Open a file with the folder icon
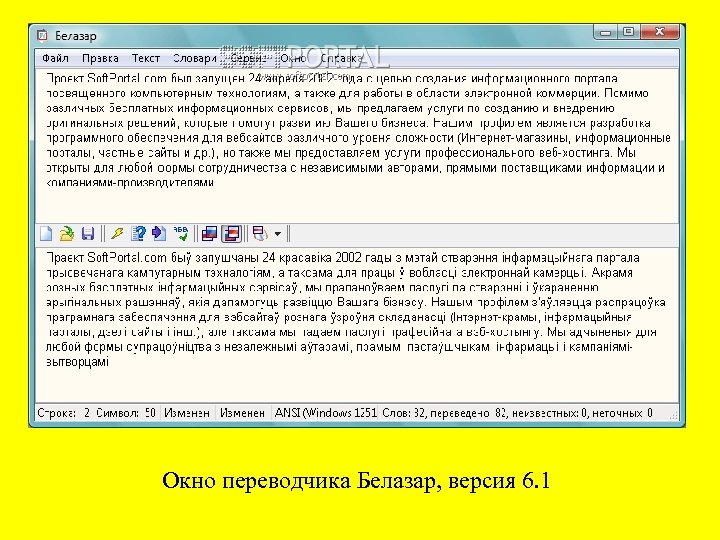This screenshot has height=540, width=720. pyautogui.click(x=67, y=234)
